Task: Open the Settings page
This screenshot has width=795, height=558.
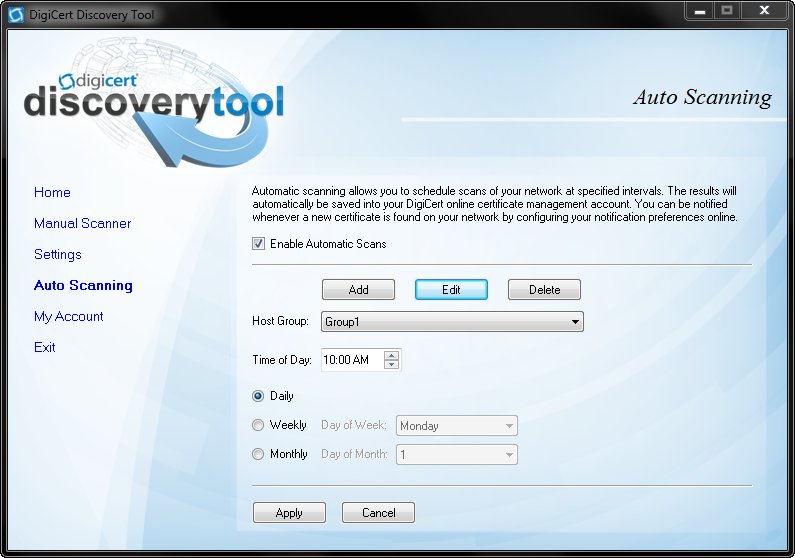Action: (x=58, y=254)
